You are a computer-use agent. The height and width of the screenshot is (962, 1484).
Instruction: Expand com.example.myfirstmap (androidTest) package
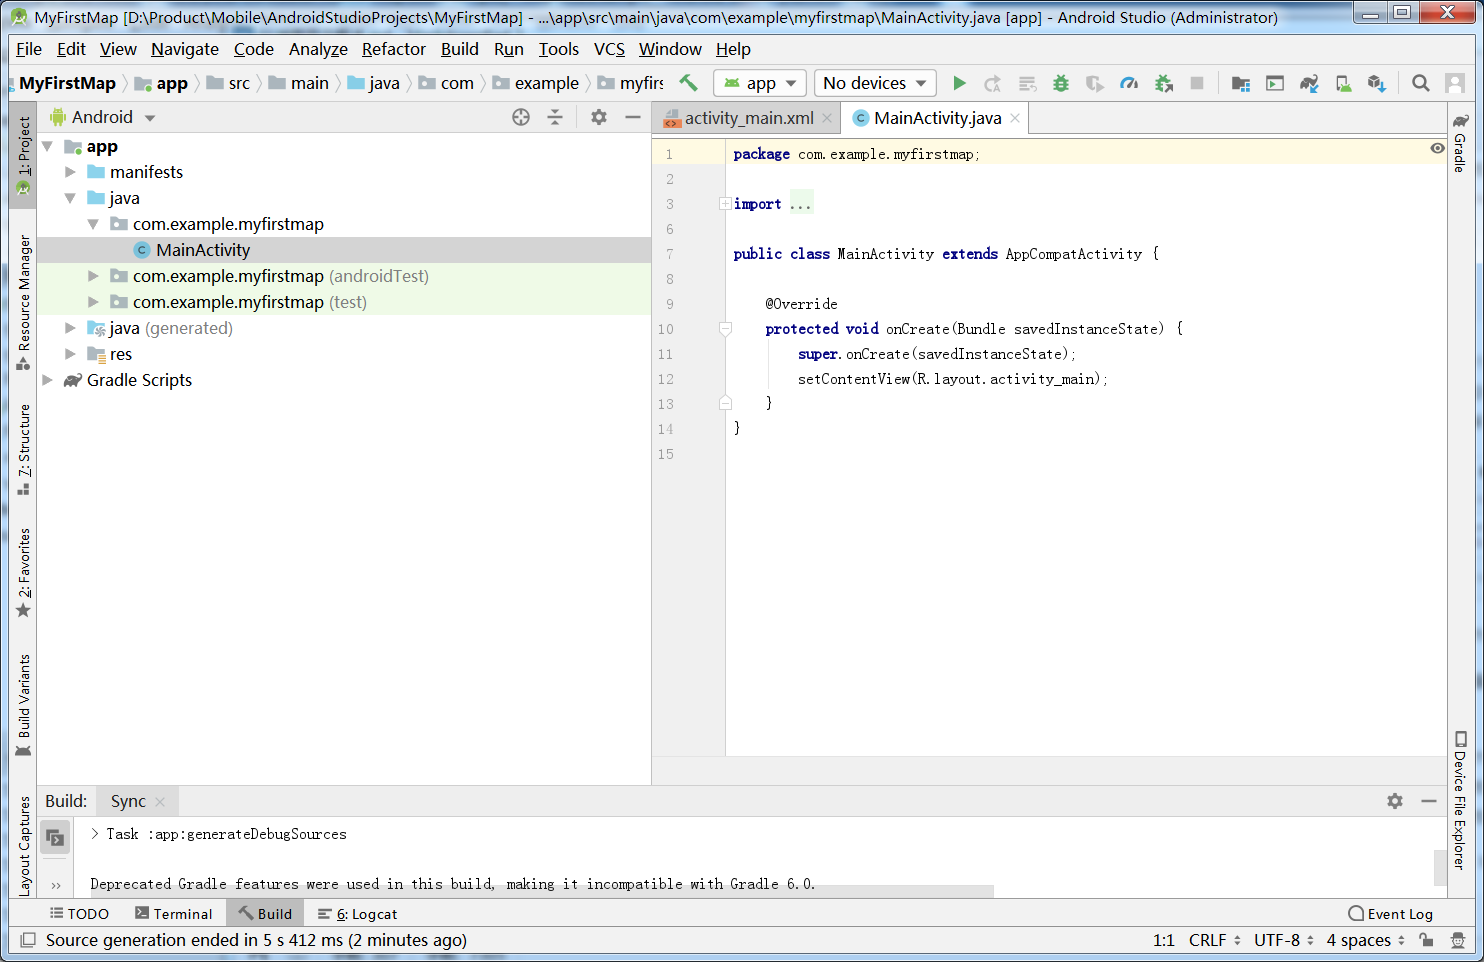[93, 276]
